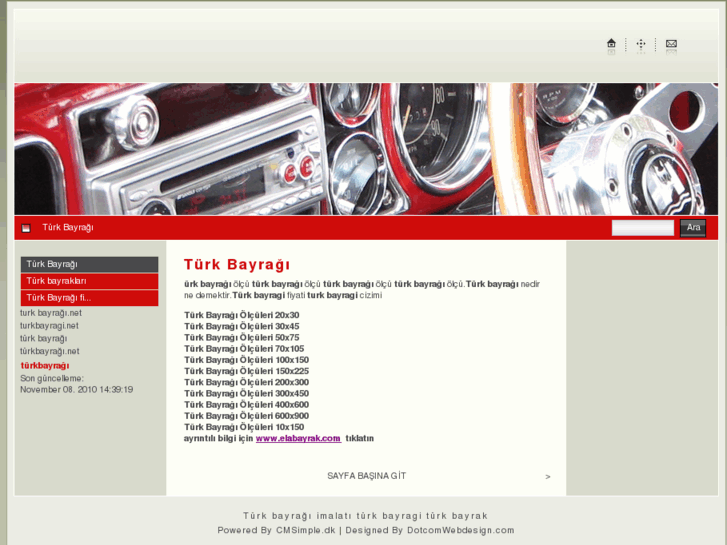This screenshot has height=545, width=727.
Task: Click text Türk Bayrağı Ölçüleri 400x600
Action: [246, 404]
